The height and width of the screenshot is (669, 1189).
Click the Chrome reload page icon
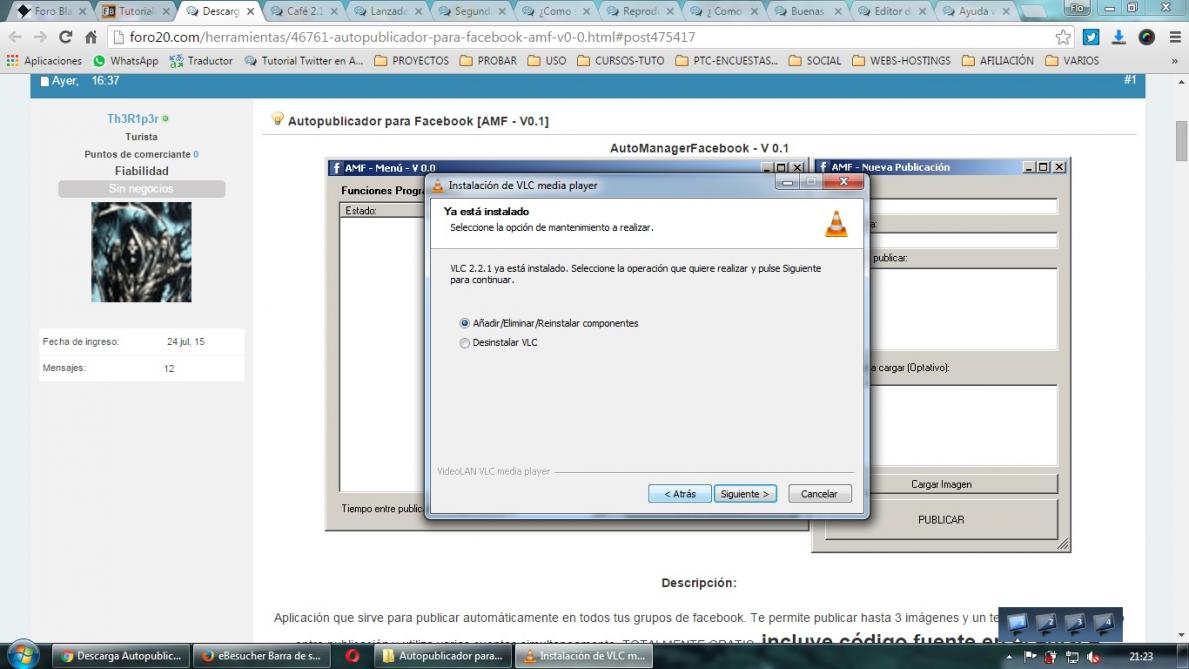[66, 37]
